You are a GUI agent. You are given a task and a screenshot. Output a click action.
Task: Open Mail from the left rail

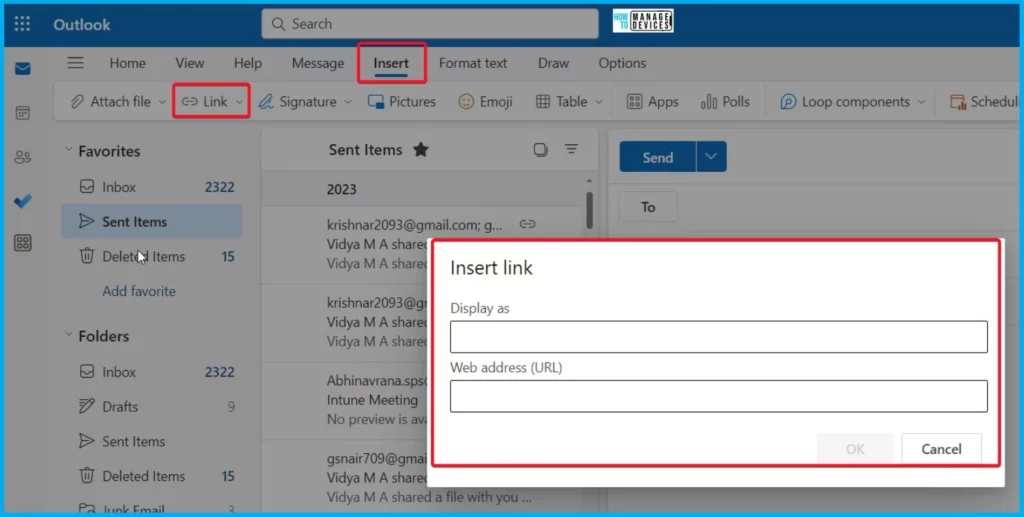point(22,69)
